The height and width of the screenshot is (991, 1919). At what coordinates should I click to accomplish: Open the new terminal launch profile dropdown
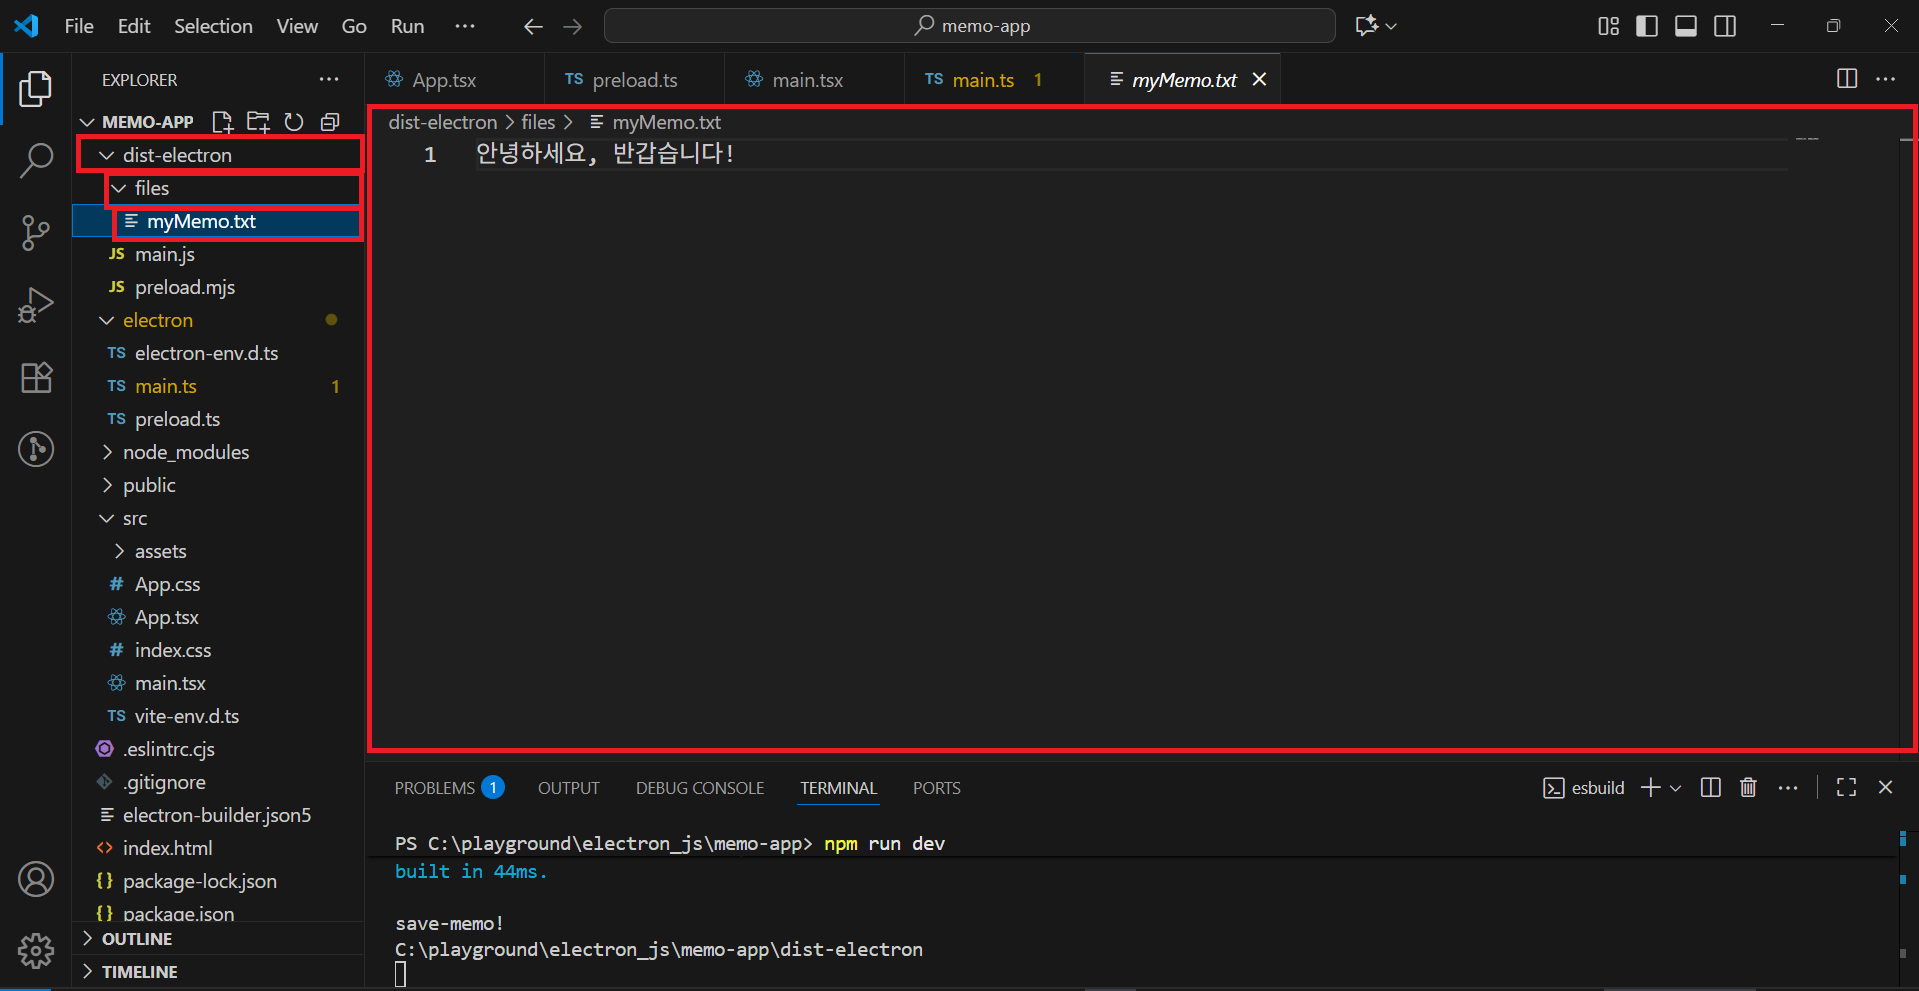point(1676,788)
